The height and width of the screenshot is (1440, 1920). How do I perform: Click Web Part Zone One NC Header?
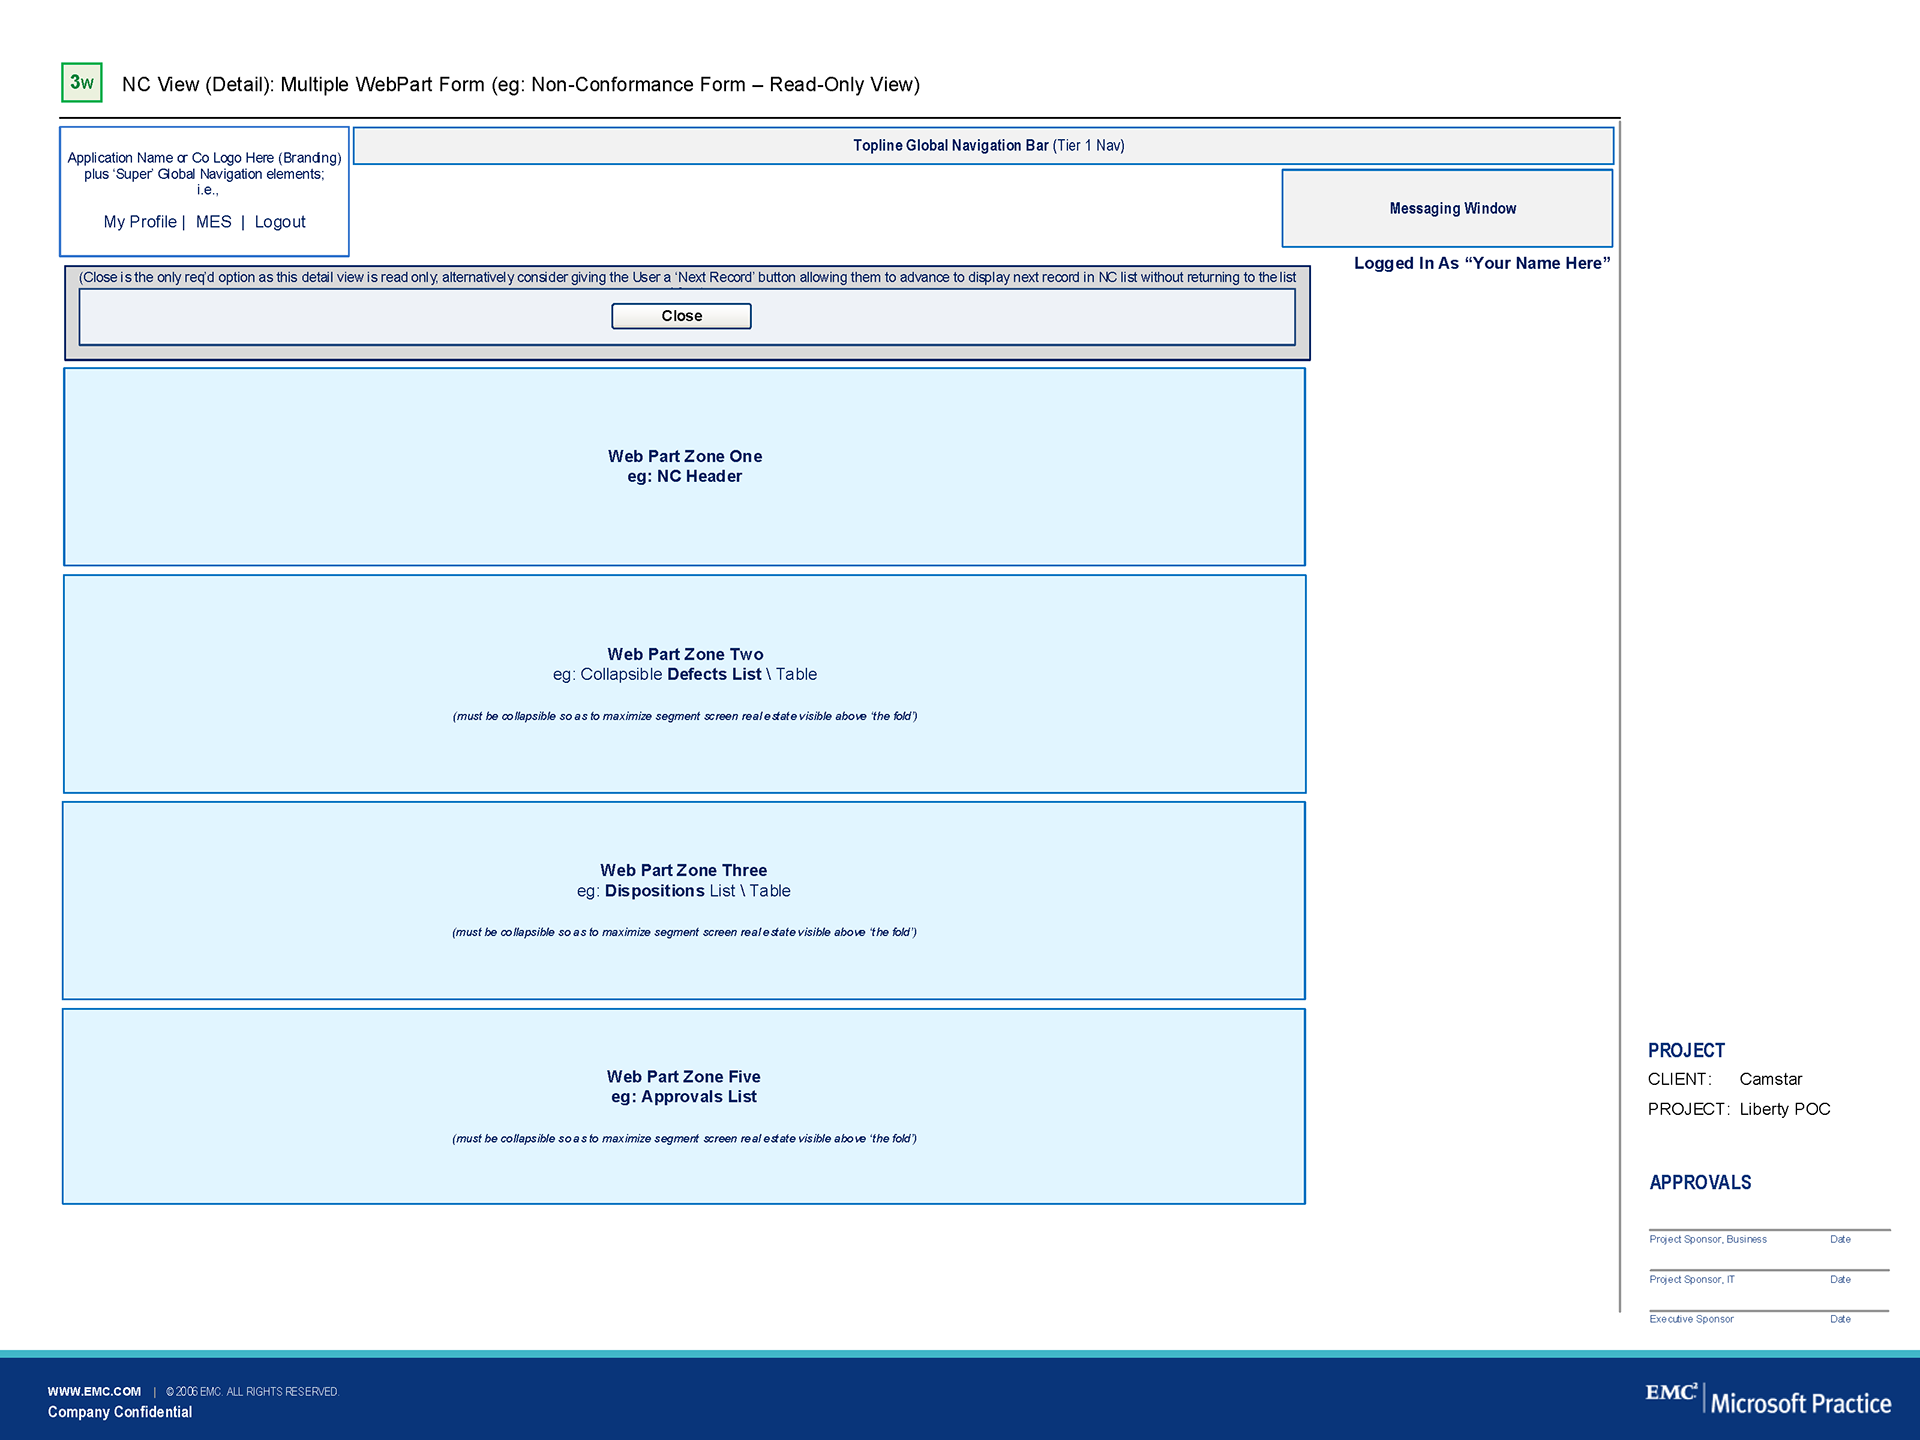click(x=684, y=466)
